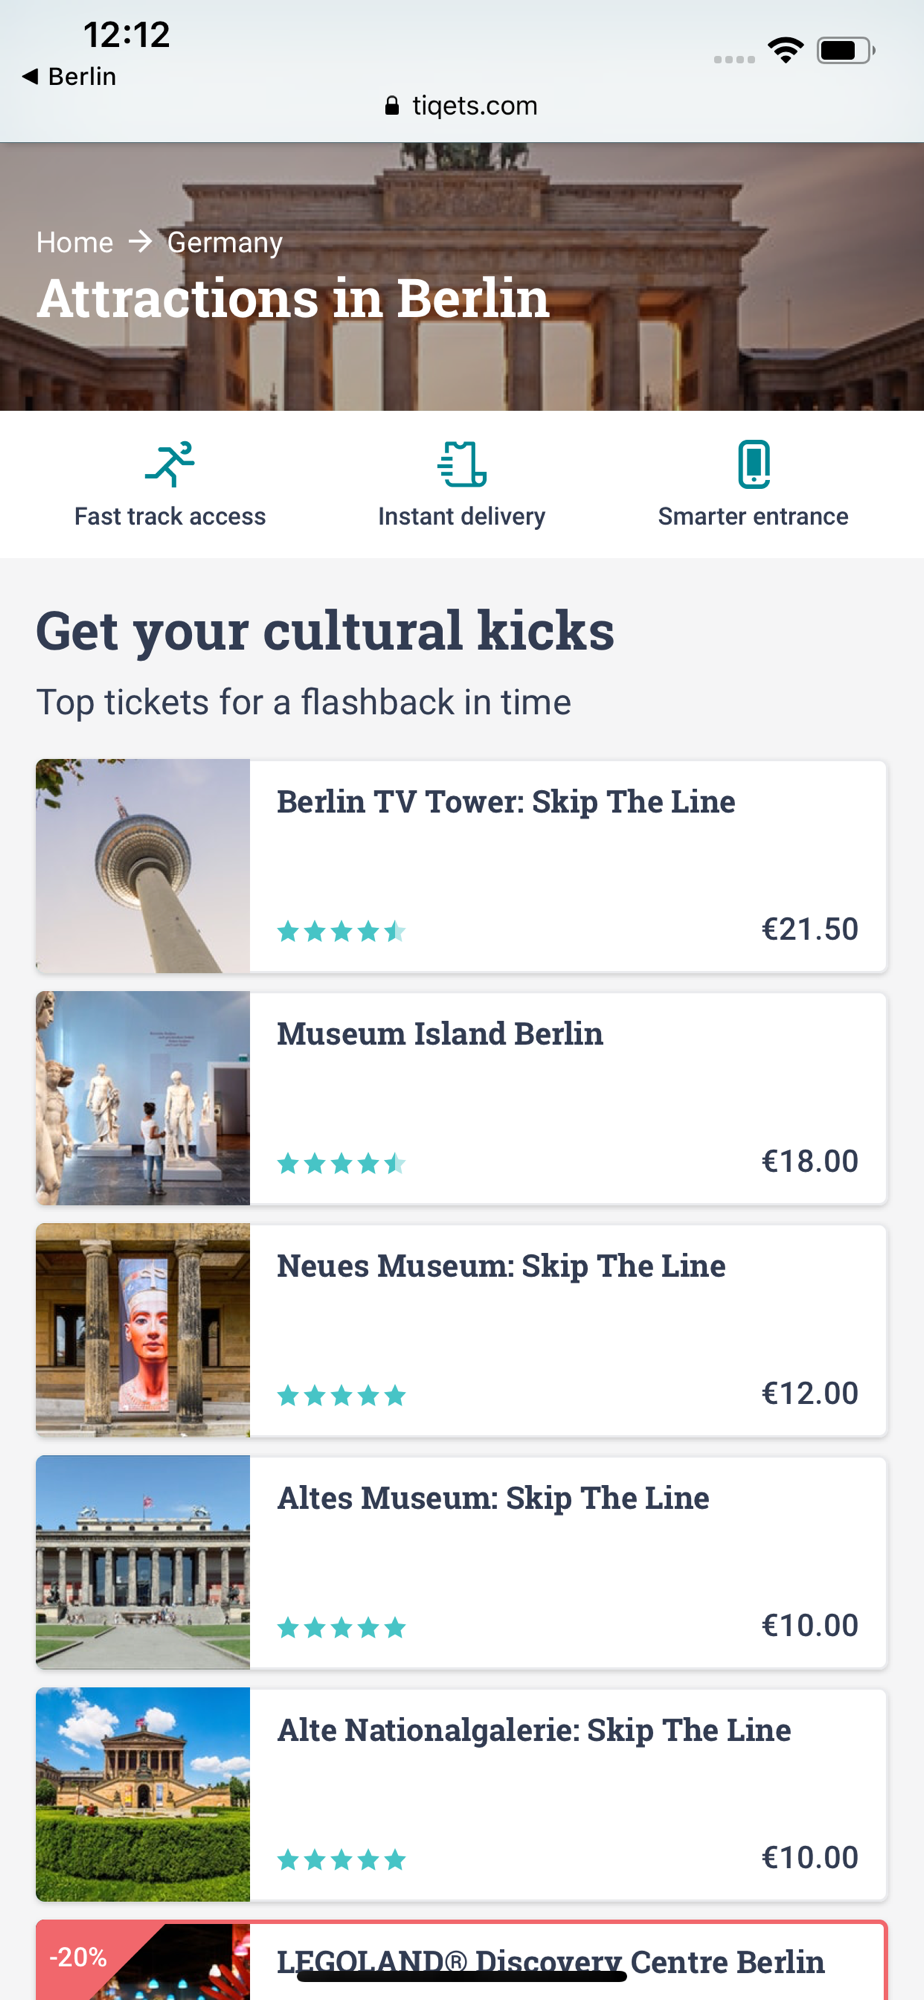This screenshot has width=924, height=2000.
Task: Tap the padlock icon beside tiqets.com
Action: (392, 106)
